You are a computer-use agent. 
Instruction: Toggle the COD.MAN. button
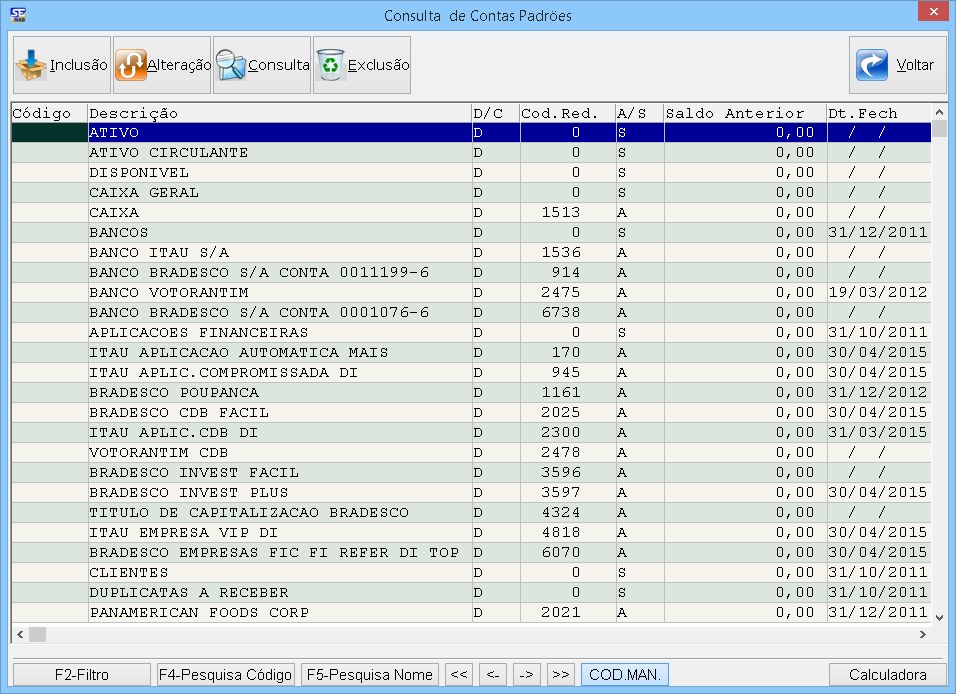tap(625, 675)
